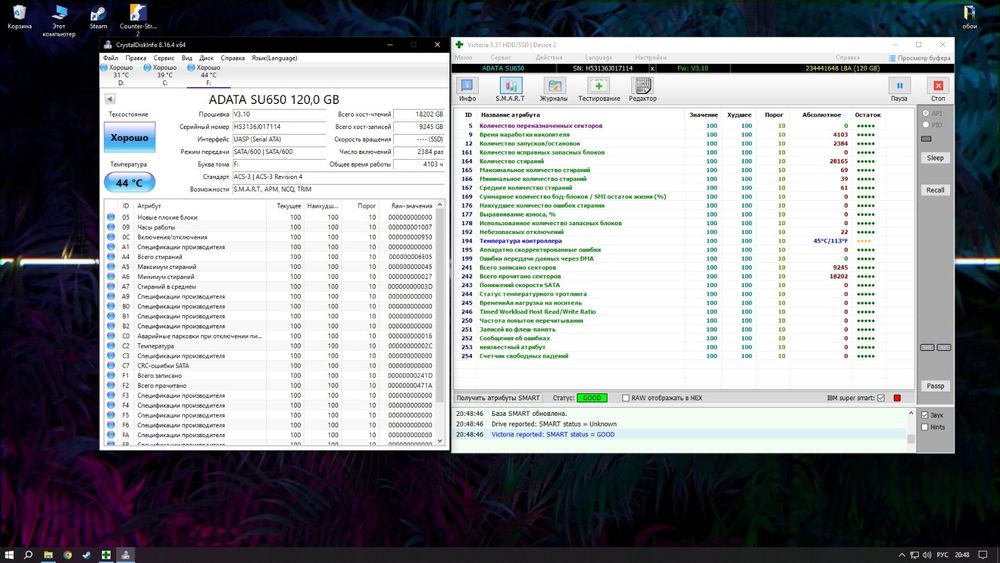Open the обои desktop folder
The width and height of the screenshot is (1000, 563).
[969, 17]
